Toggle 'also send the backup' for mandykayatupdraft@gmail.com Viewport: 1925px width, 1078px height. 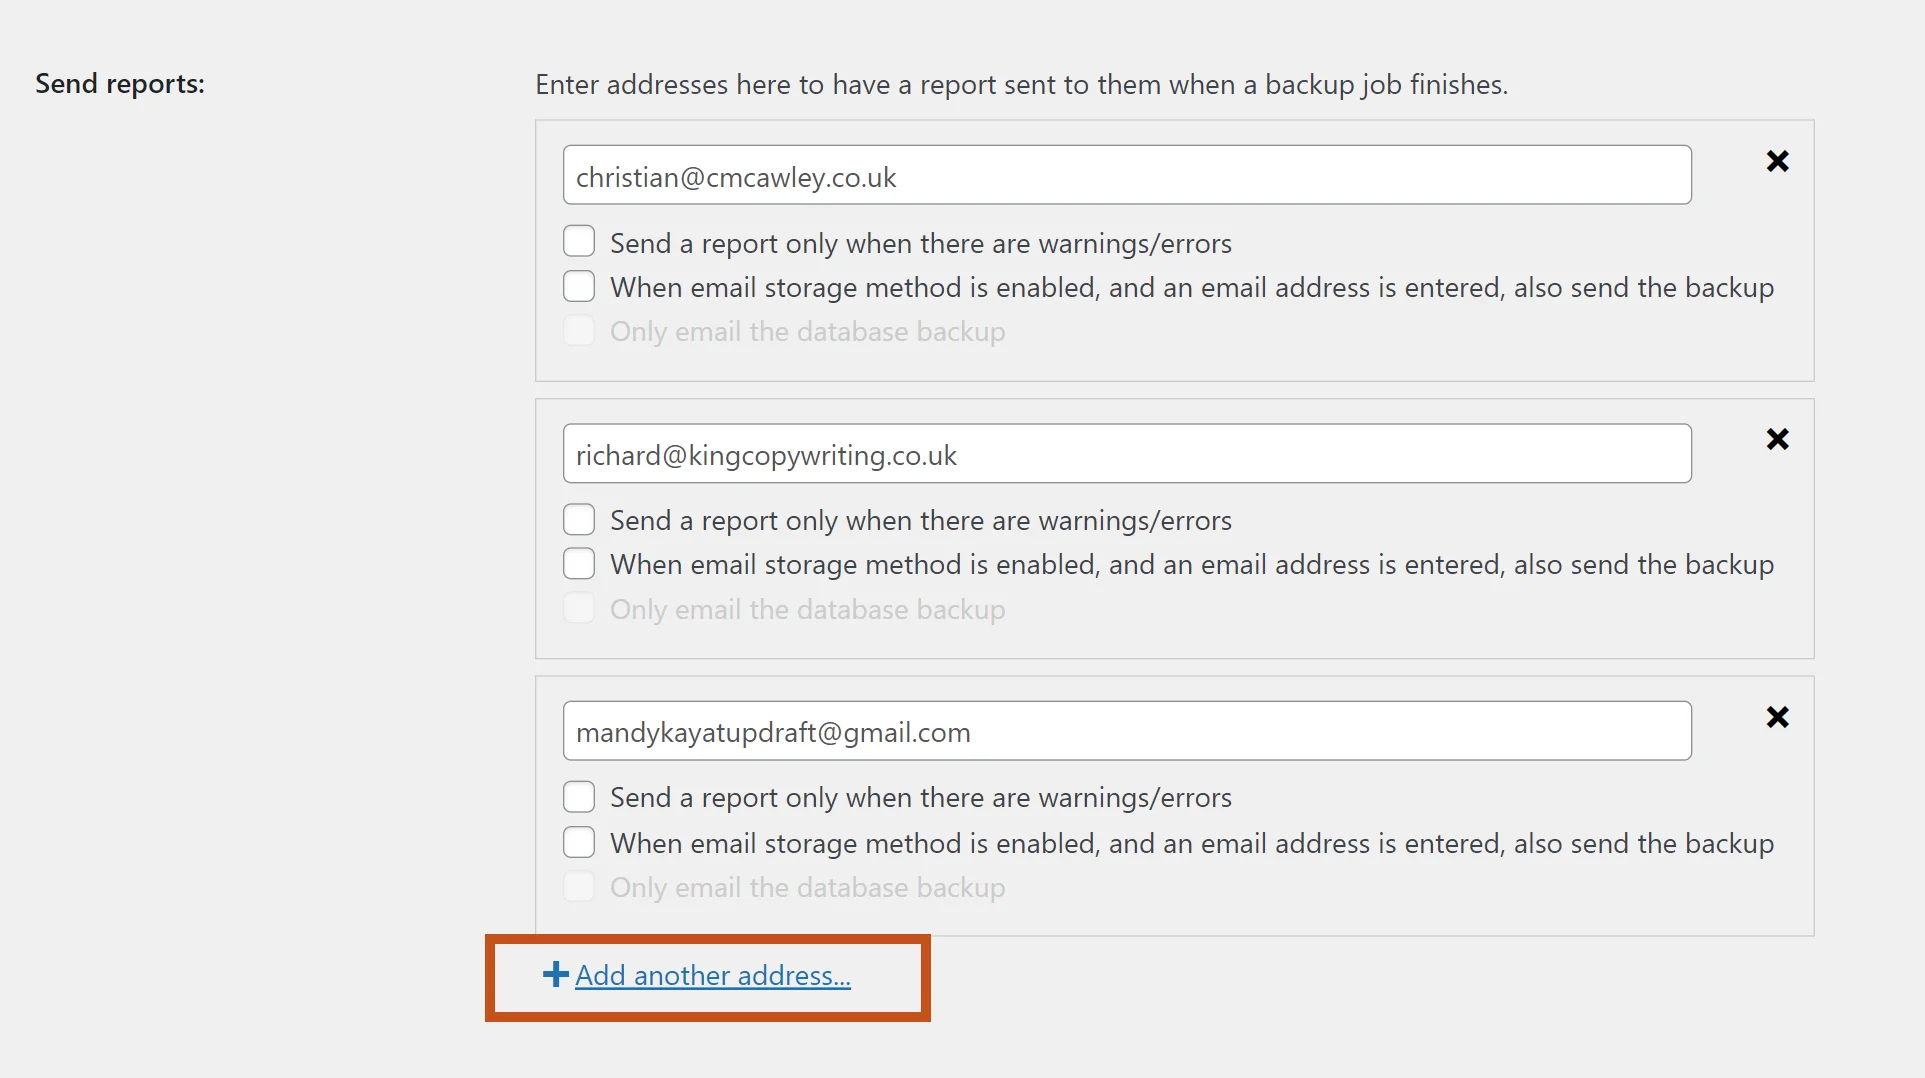coord(579,842)
